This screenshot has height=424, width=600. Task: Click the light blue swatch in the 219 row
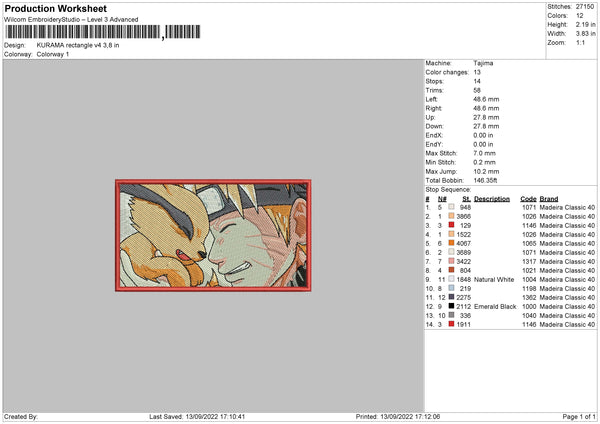452,288
